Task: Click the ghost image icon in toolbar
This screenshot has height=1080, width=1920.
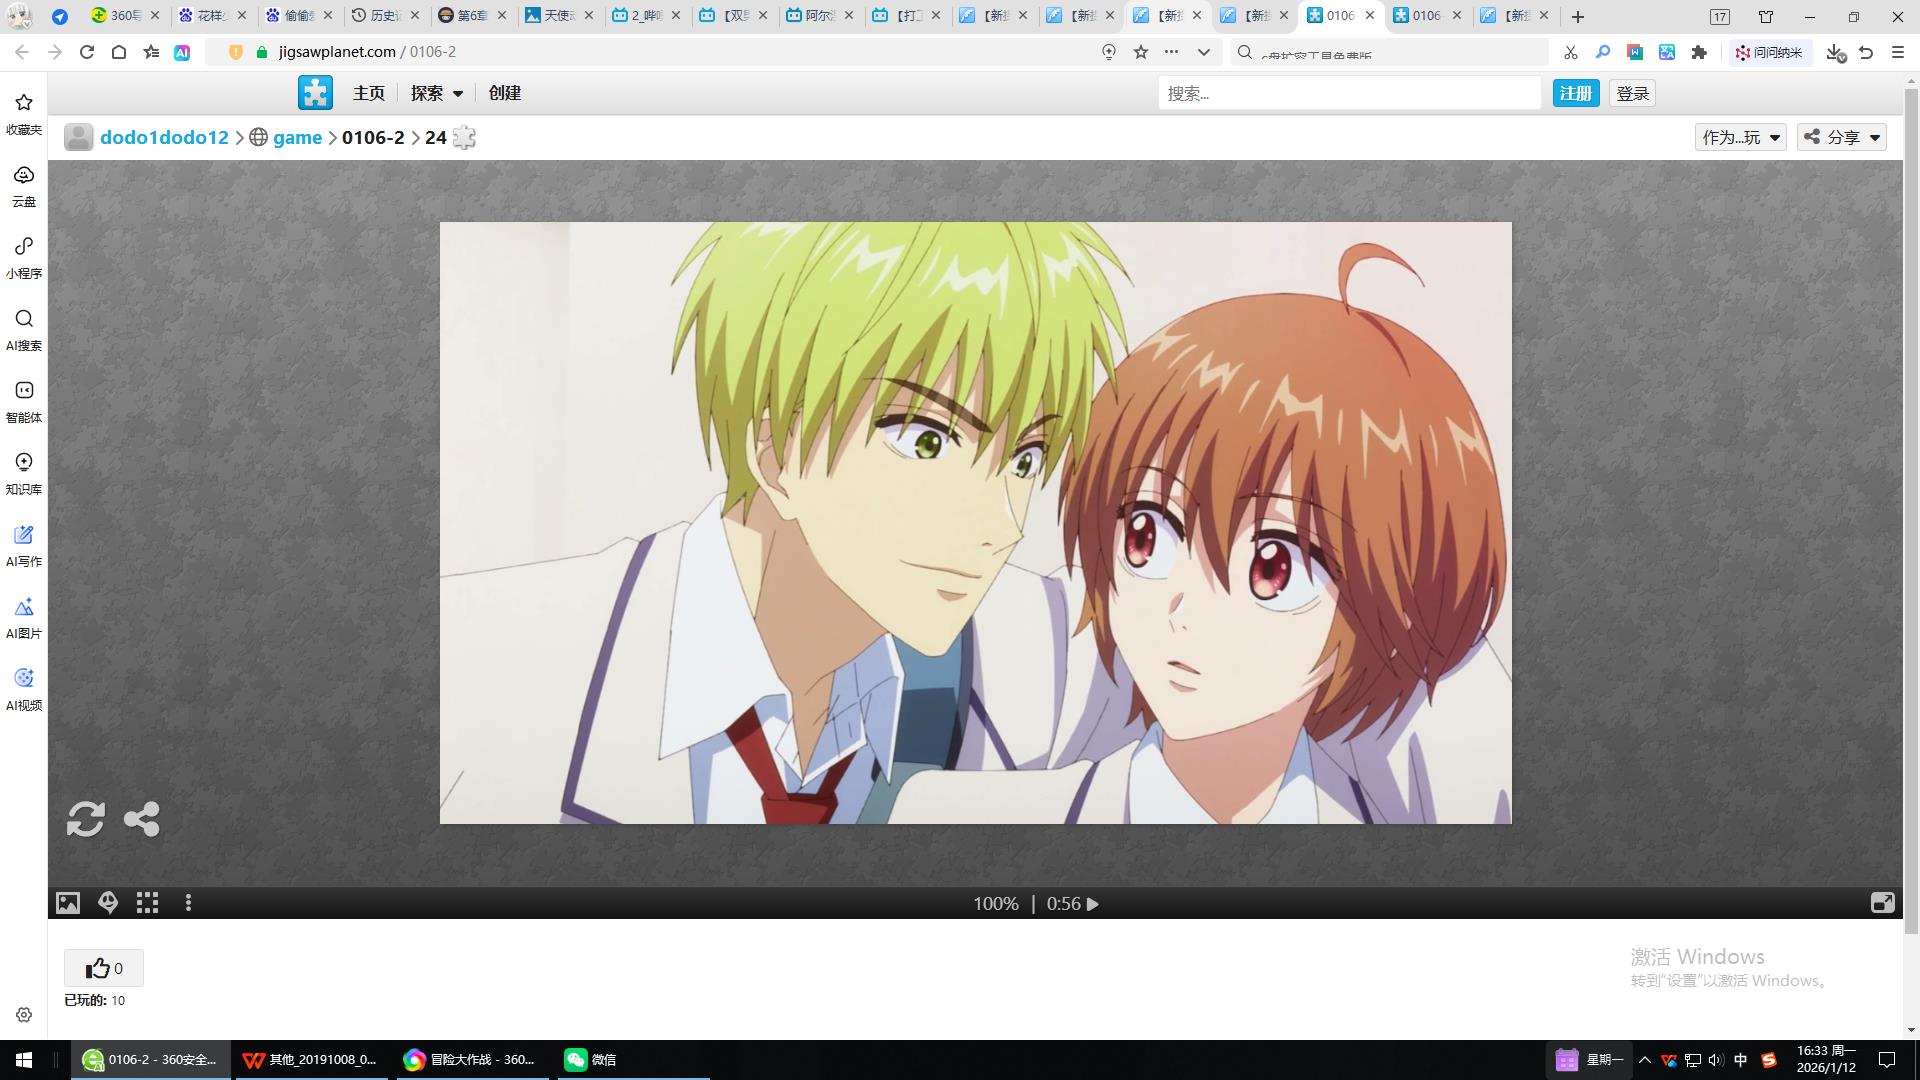Action: click(x=108, y=903)
